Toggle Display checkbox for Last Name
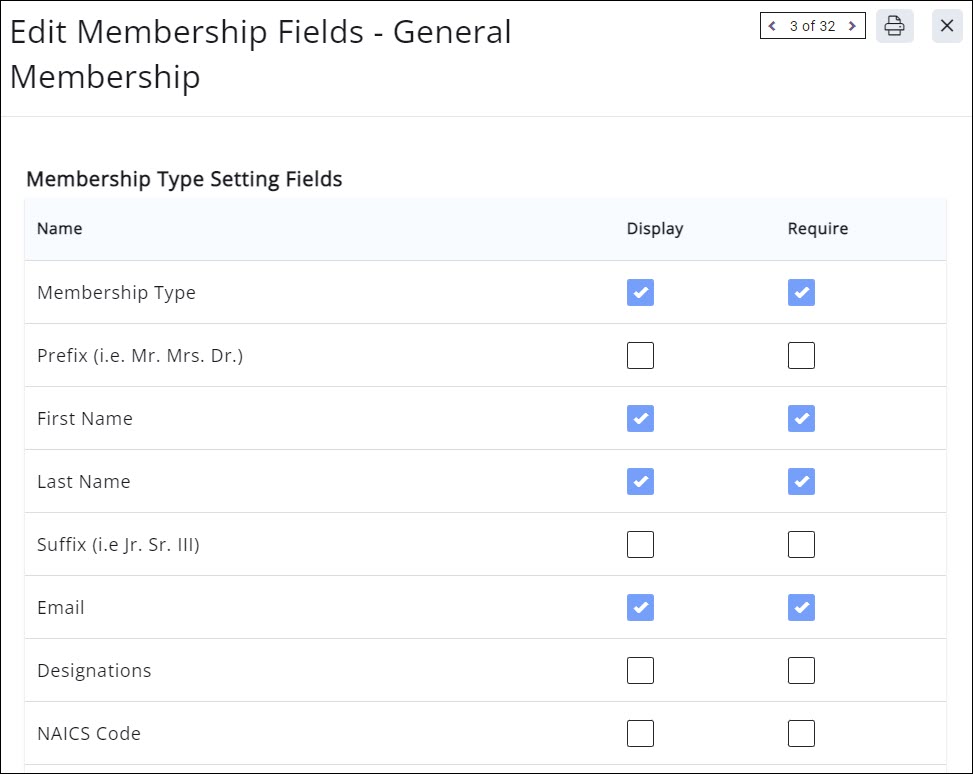The image size is (973, 774). point(640,482)
